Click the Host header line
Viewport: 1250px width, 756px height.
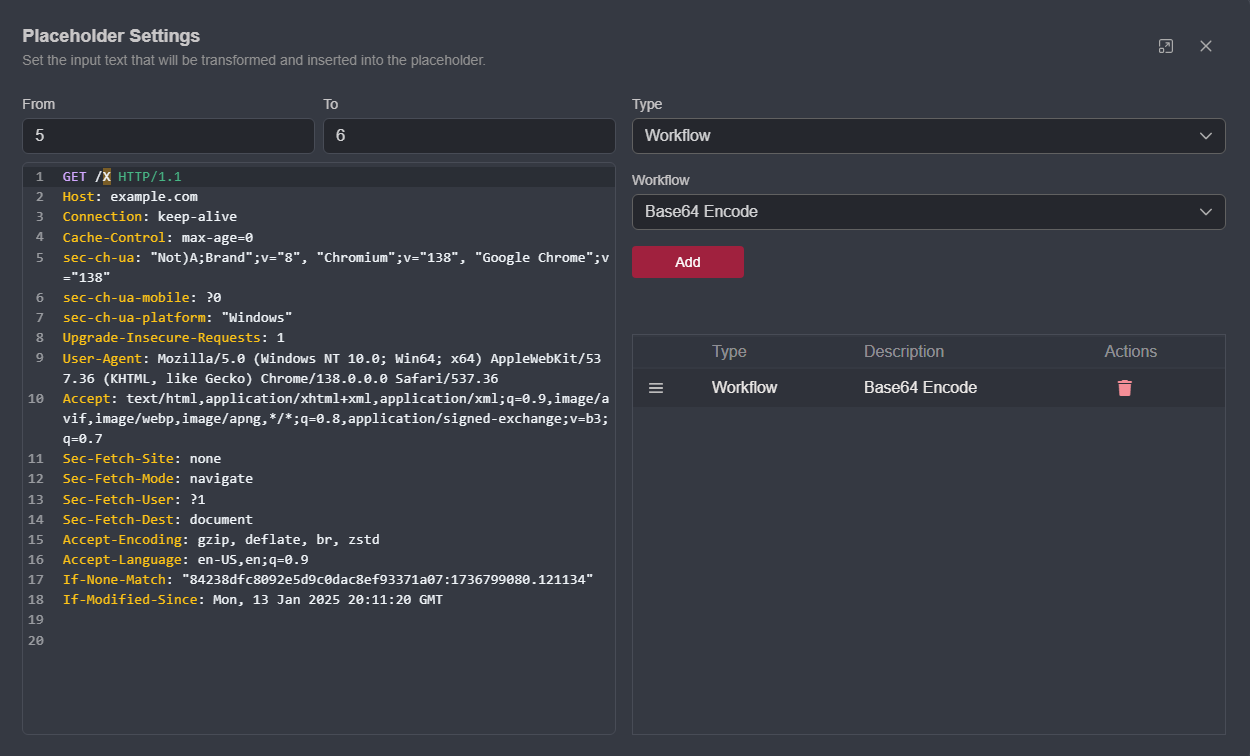130,197
